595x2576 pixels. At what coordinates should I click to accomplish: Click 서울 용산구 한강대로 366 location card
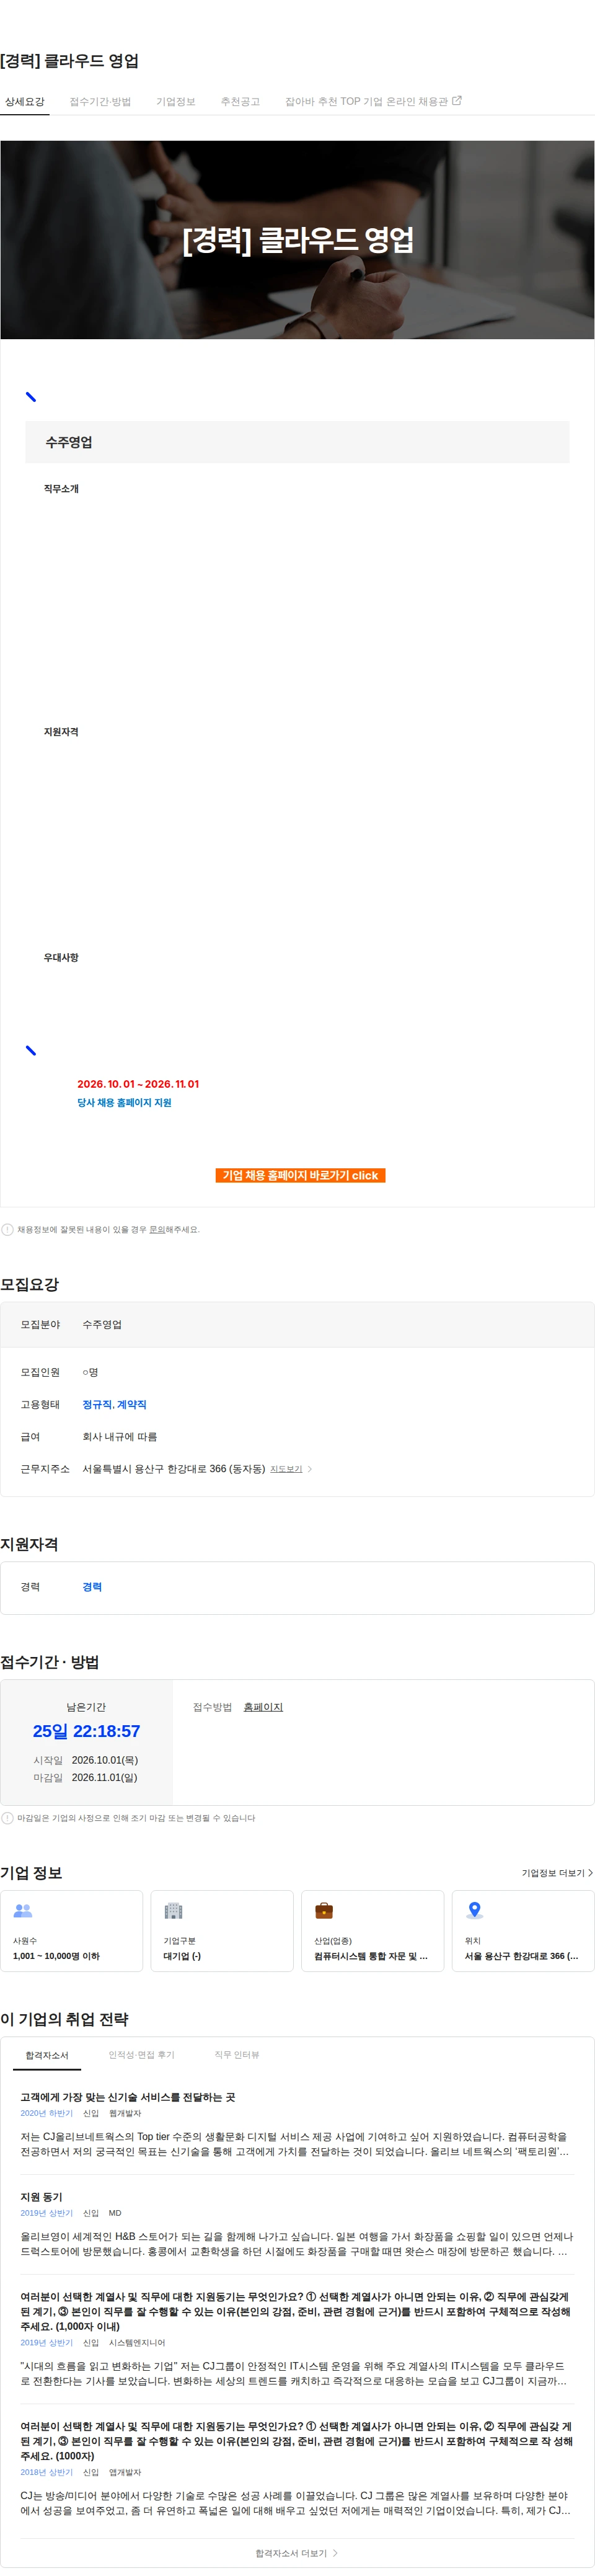(x=523, y=1930)
